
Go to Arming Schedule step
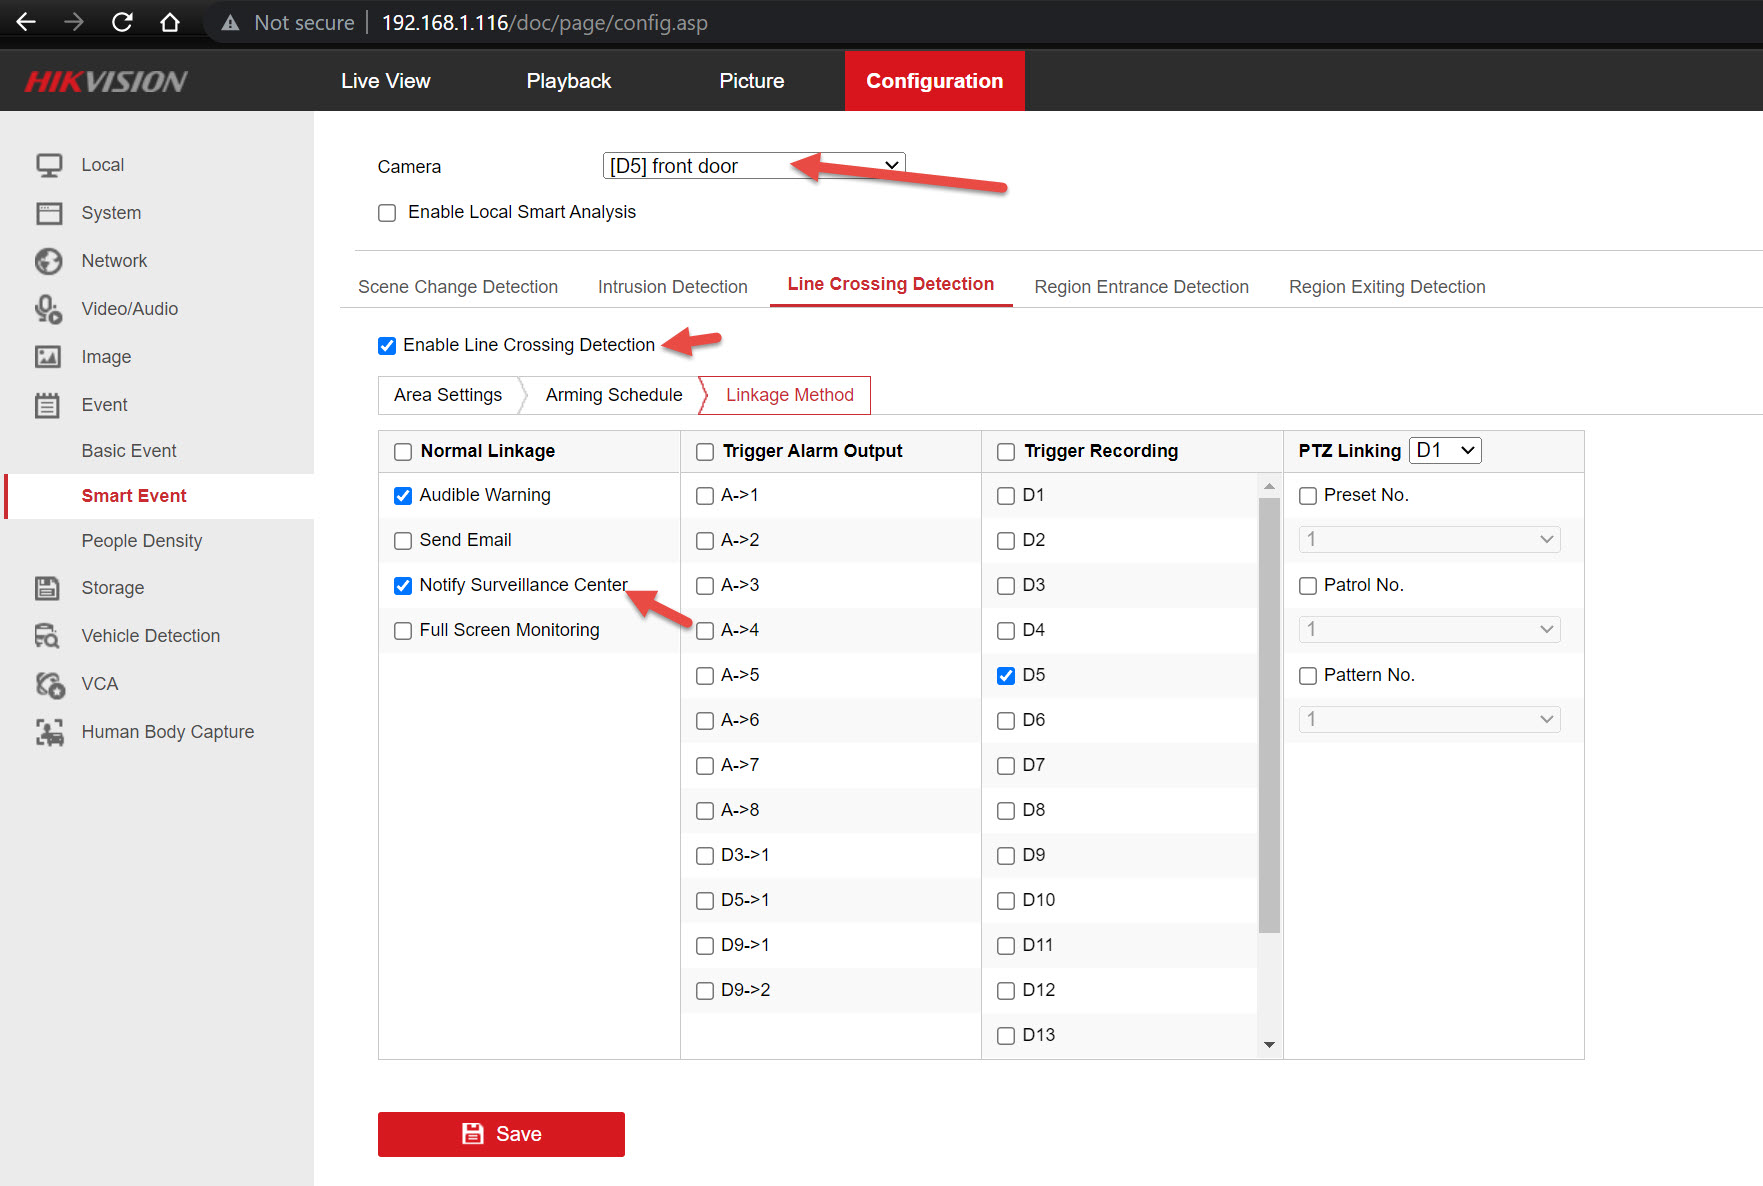click(613, 395)
